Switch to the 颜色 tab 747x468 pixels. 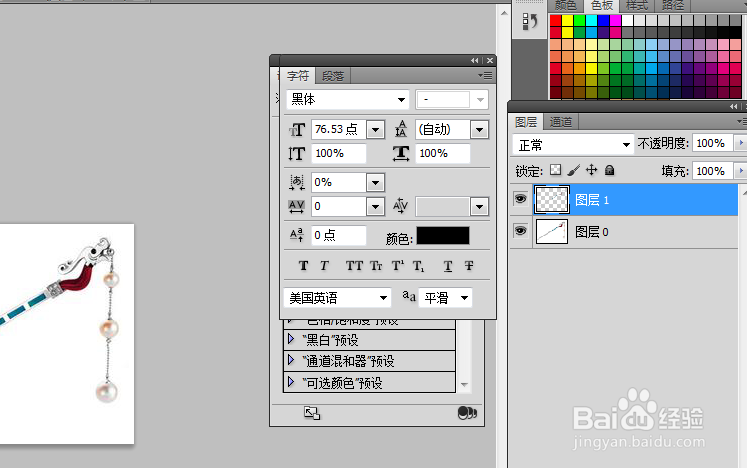(566, 5)
